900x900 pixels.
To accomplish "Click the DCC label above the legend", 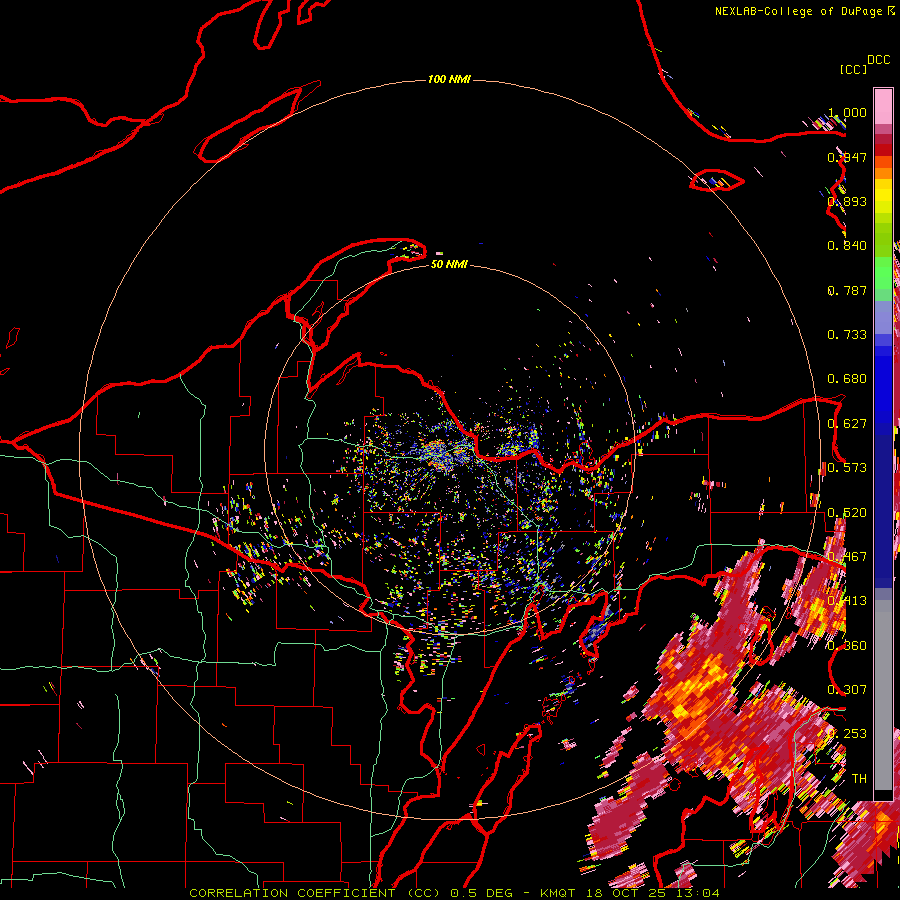I will (x=878, y=60).
